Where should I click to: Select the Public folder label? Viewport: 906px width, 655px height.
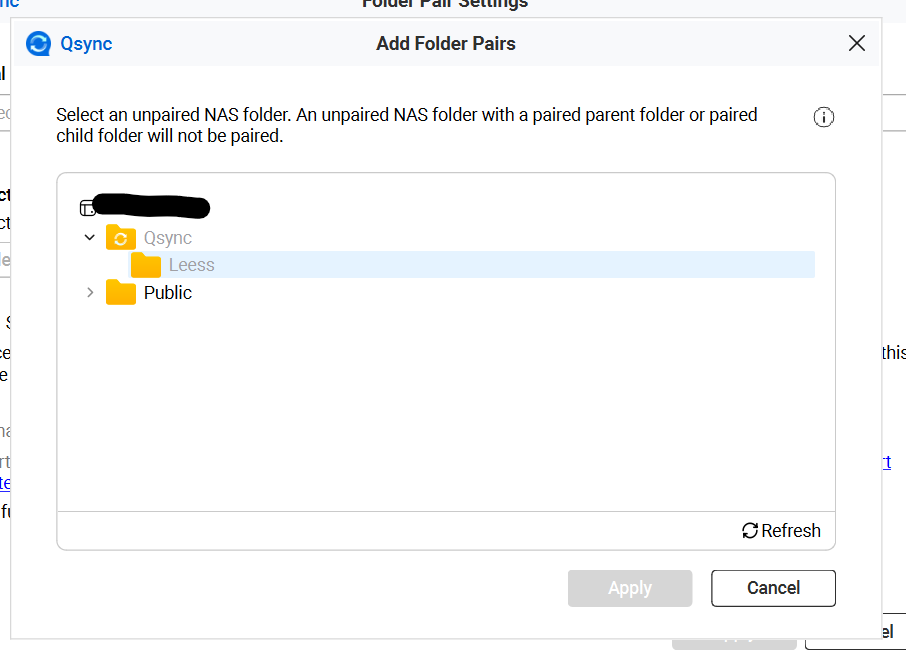pos(168,293)
